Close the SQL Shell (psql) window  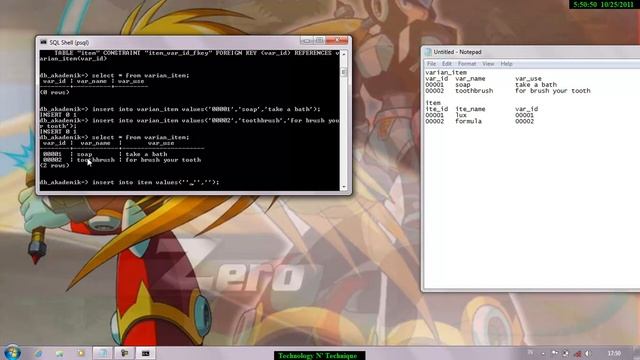tap(337, 40)
